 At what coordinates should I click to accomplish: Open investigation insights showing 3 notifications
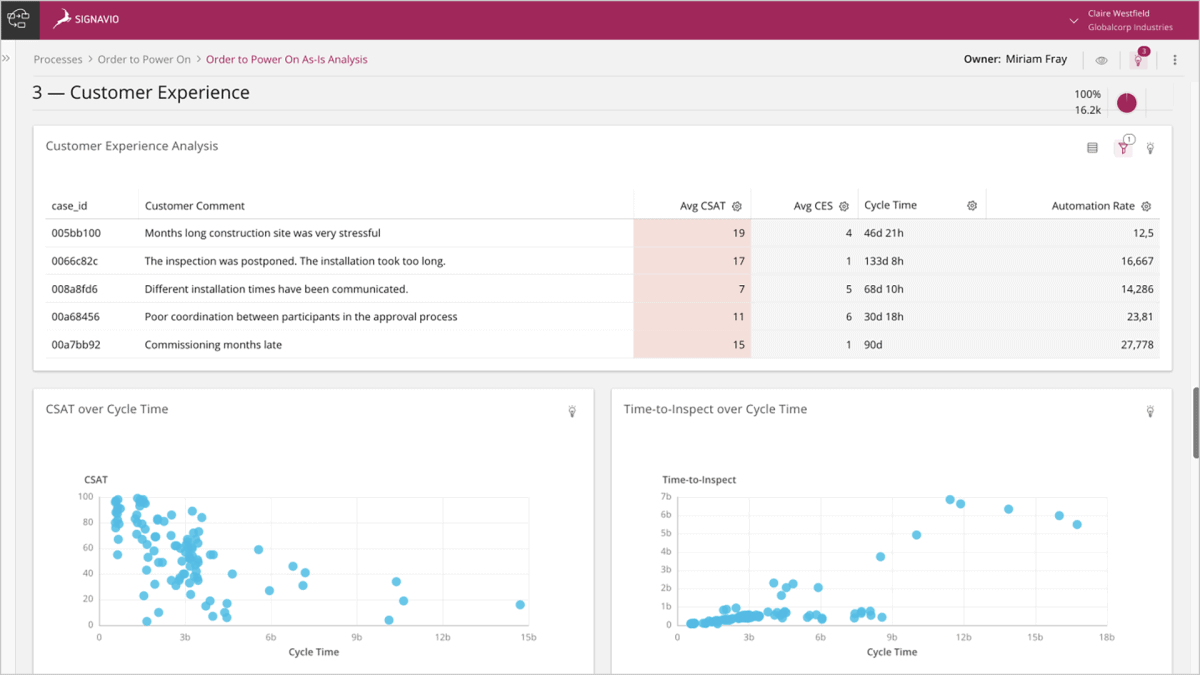[1139, 60]
